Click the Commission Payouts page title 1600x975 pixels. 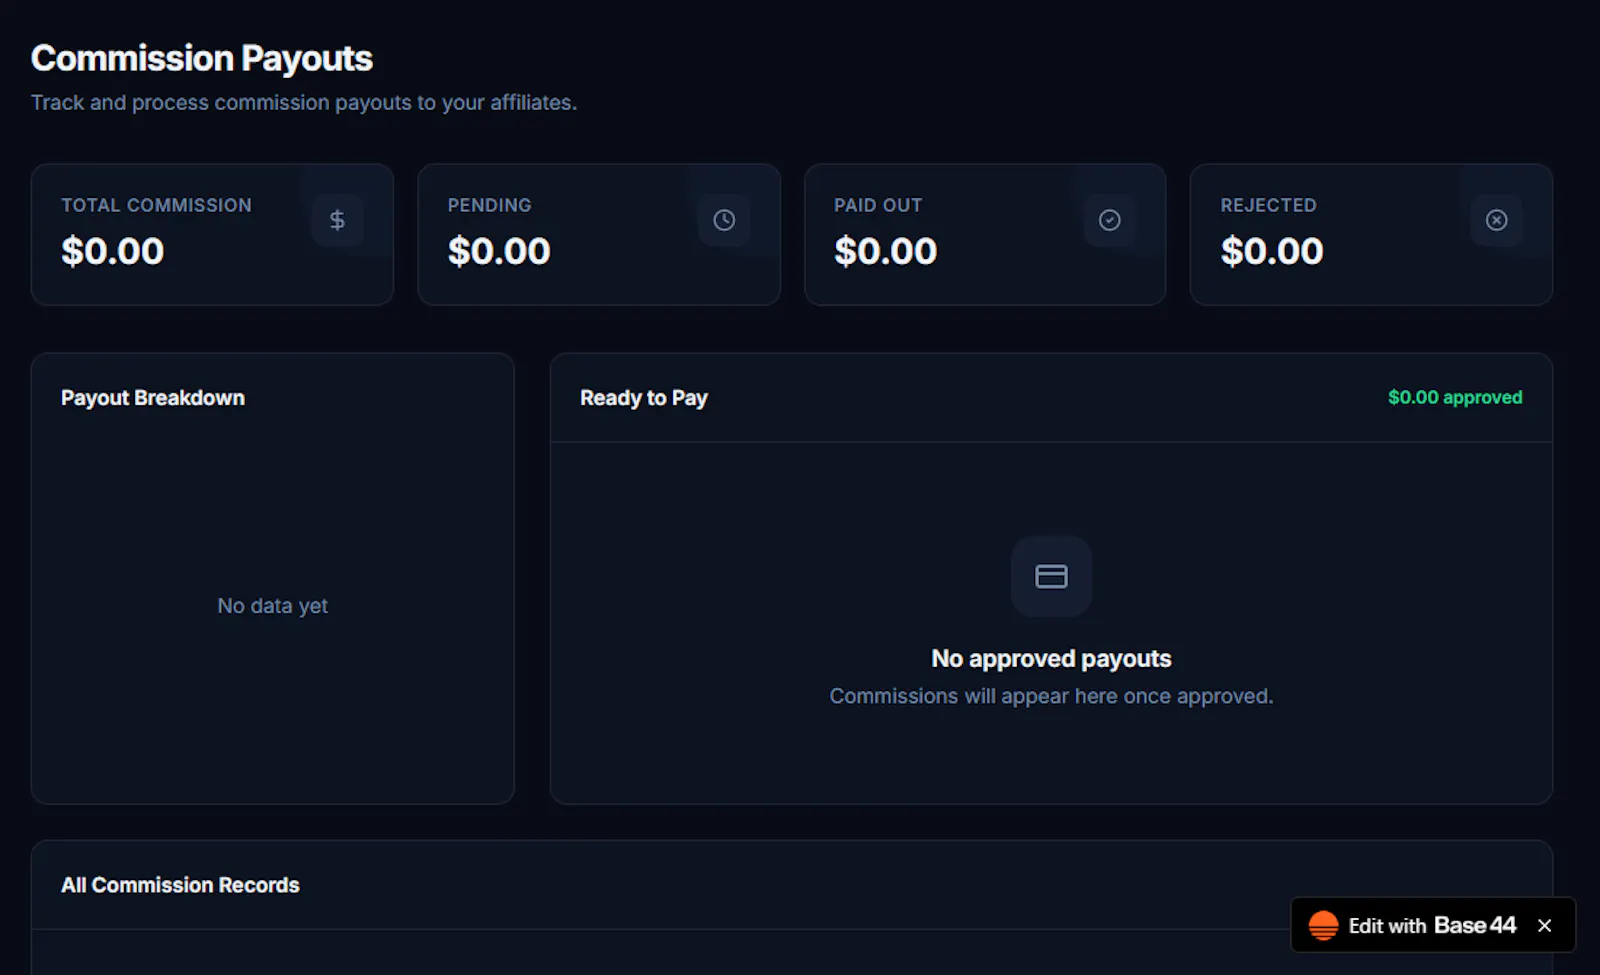point(202,58)
